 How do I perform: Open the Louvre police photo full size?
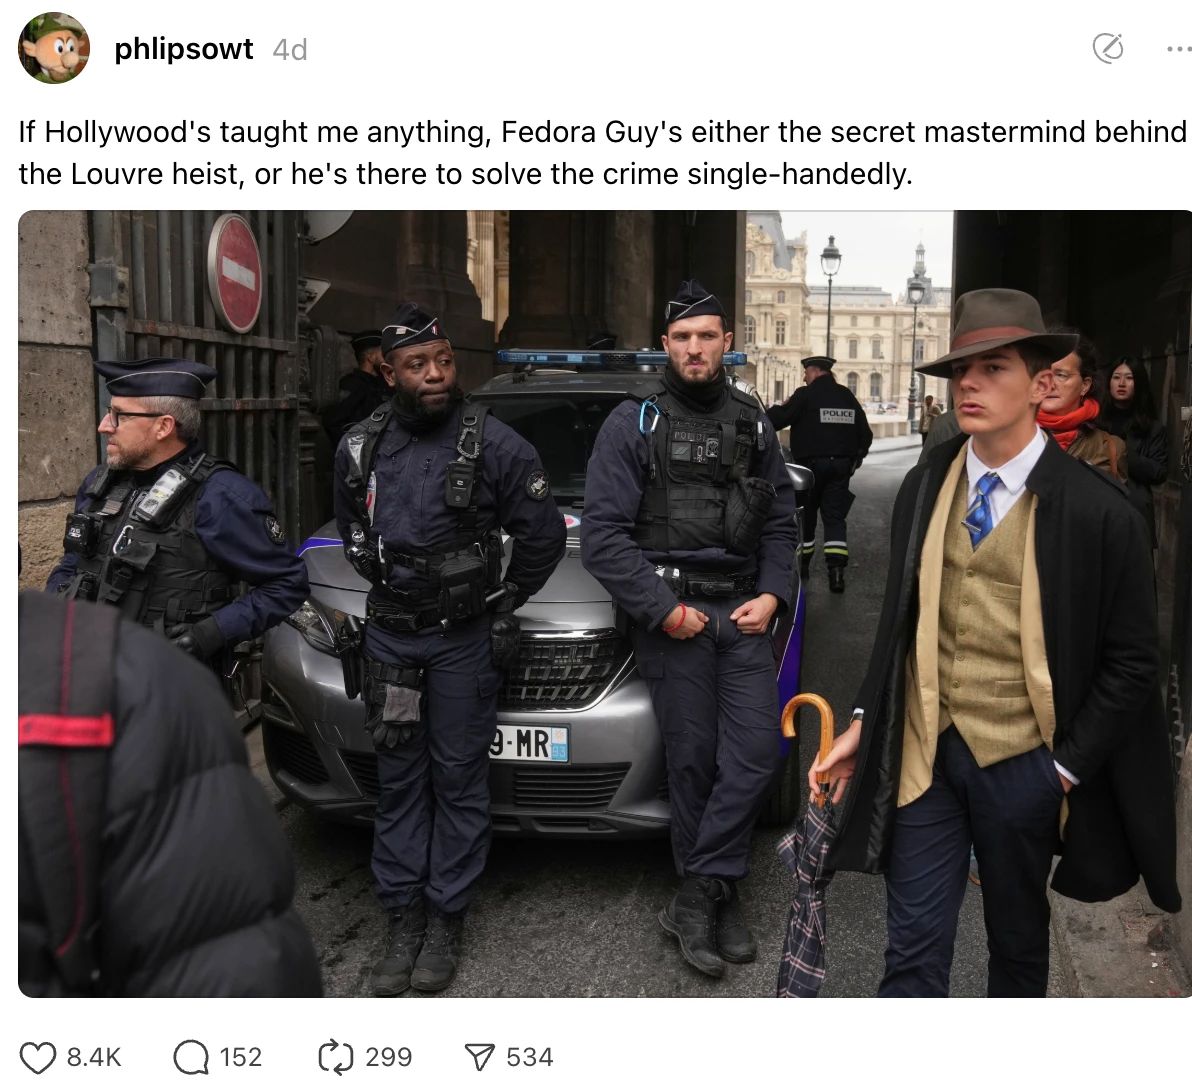(605, 604)
